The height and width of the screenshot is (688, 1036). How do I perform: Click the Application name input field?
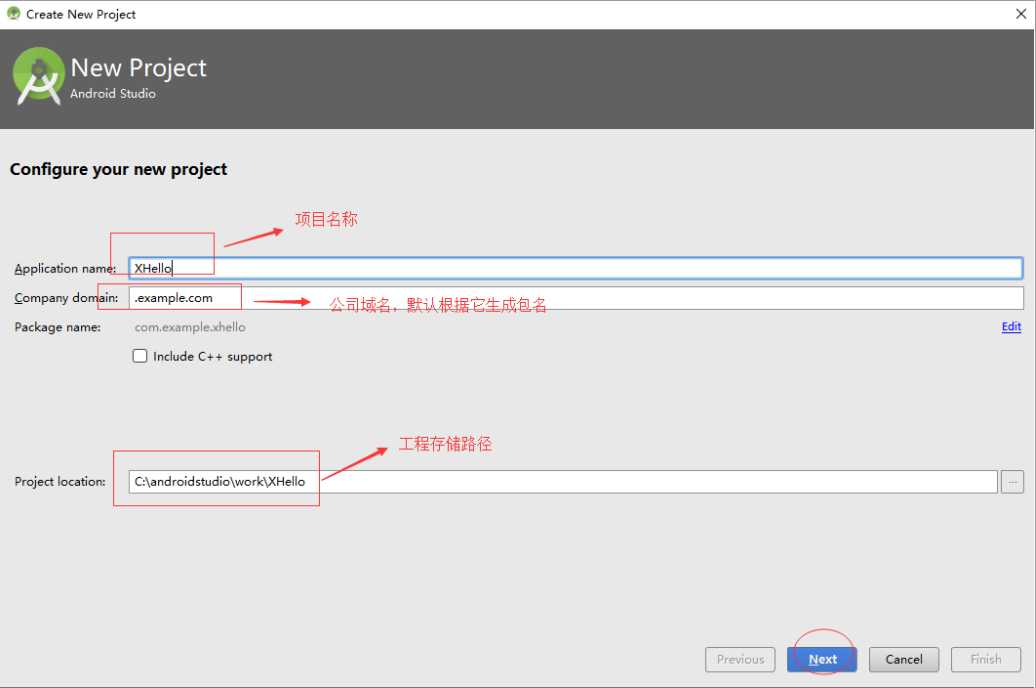point(575,268)
